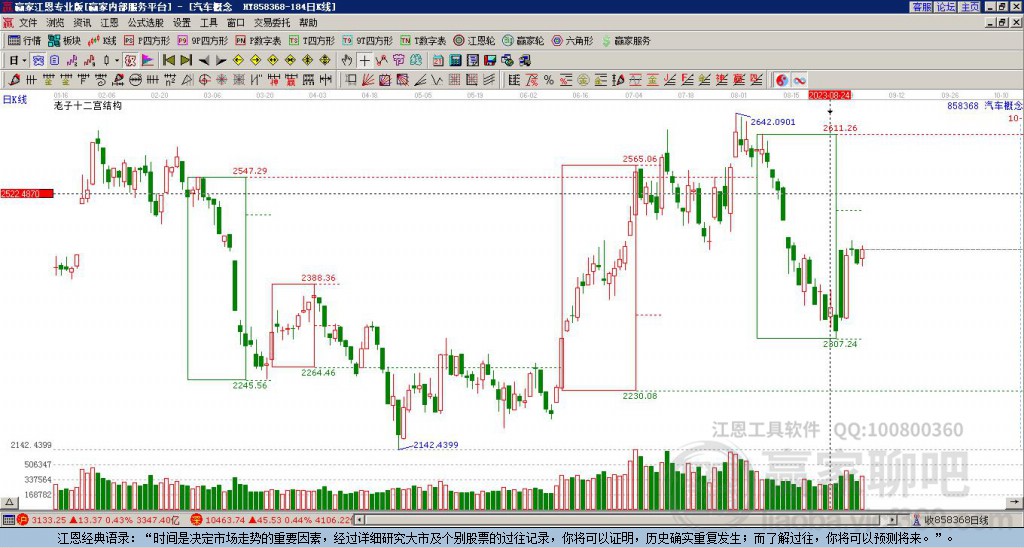Open the 交易委托 menu
Image resolution: width=1024 pixels, height=548 pixels.
[x=272, y=23]
